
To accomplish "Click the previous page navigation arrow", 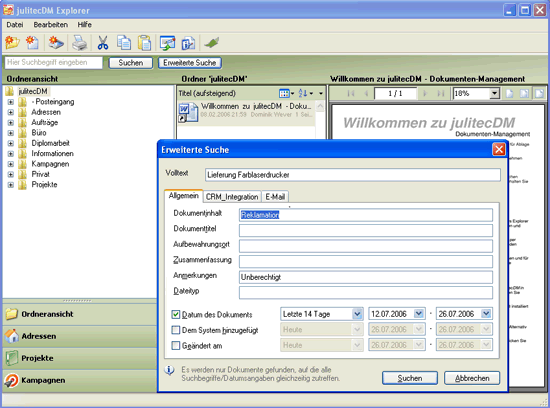I will [366, 93].
